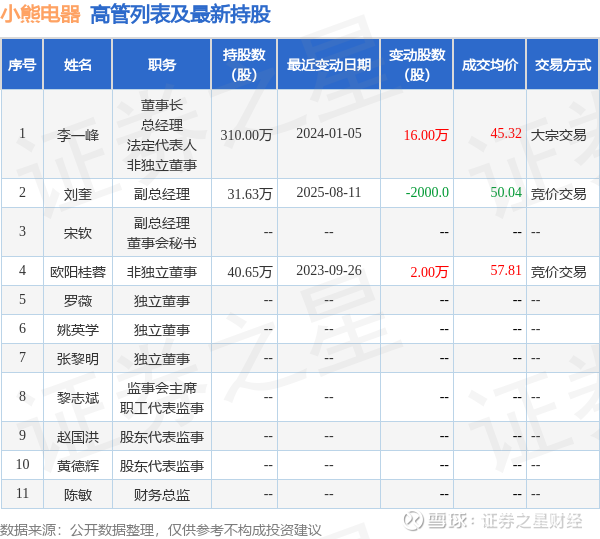Click the 财务总监 position cell

pos(161,495)
